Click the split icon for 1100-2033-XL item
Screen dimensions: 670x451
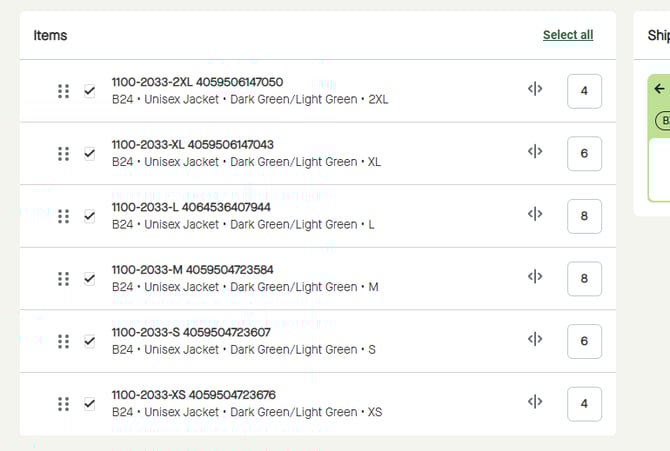click(x=535, y=152)
